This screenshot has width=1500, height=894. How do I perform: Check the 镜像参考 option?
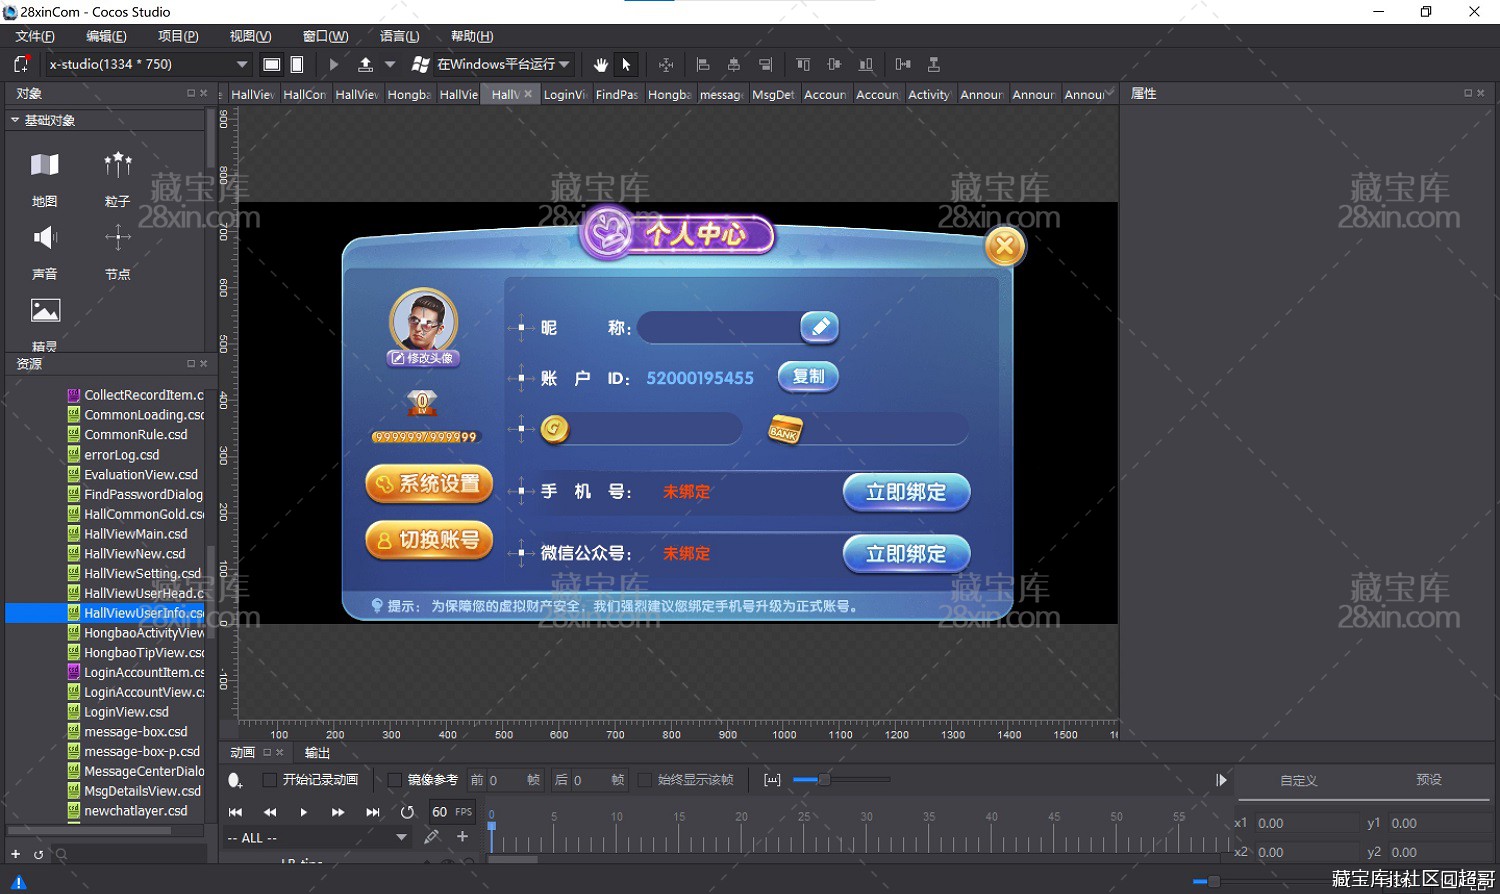[395, 780]
